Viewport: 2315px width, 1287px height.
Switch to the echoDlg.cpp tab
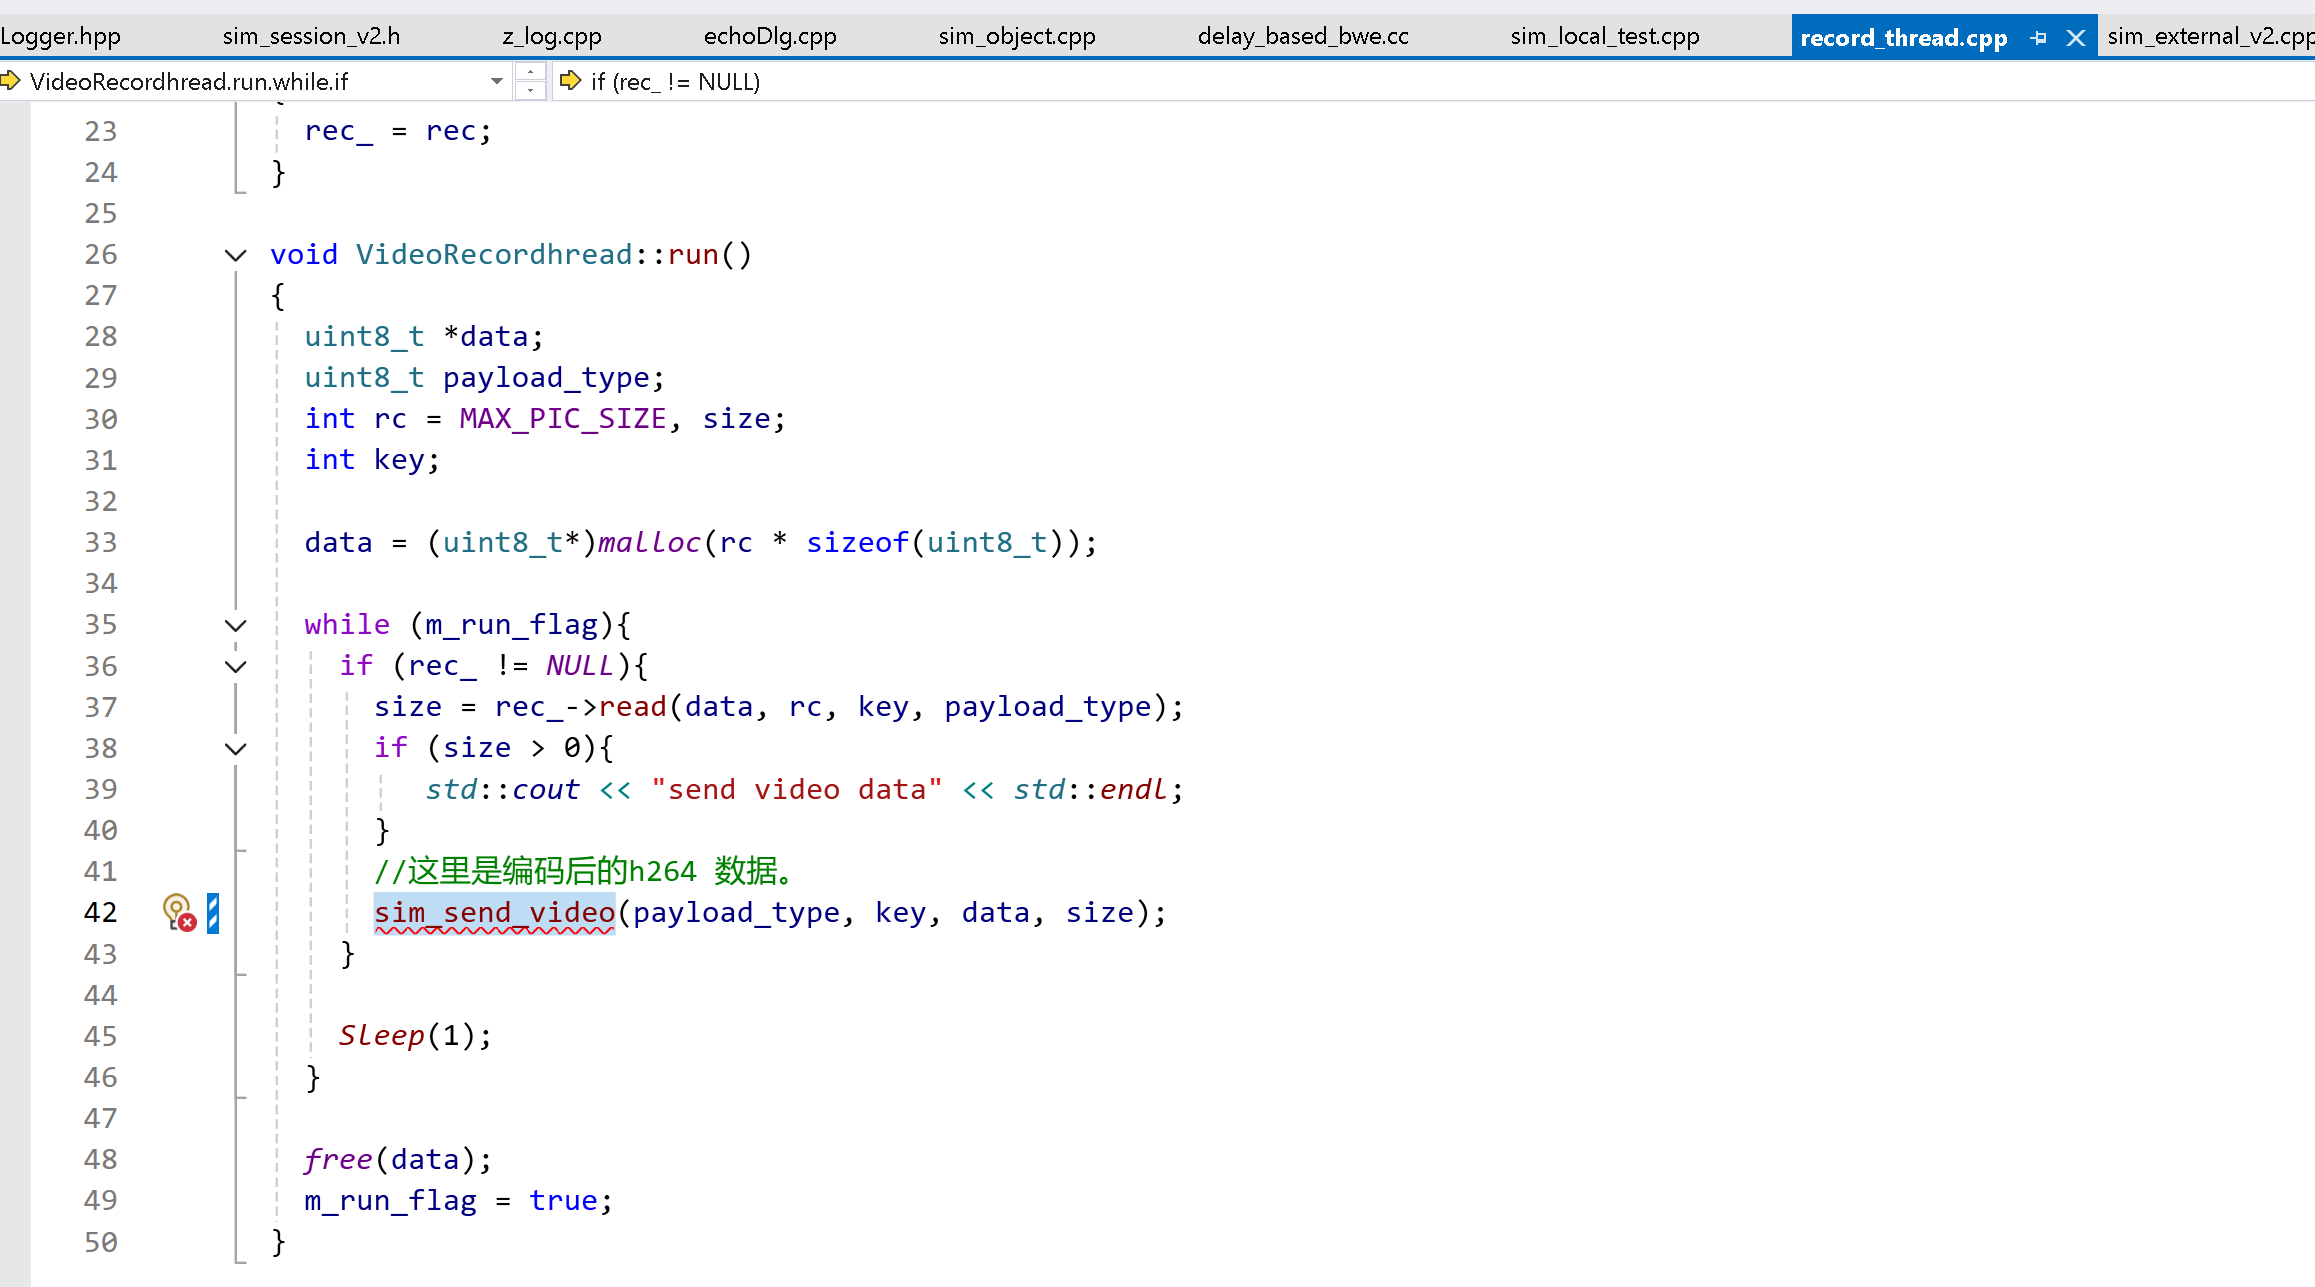[769, 37]
